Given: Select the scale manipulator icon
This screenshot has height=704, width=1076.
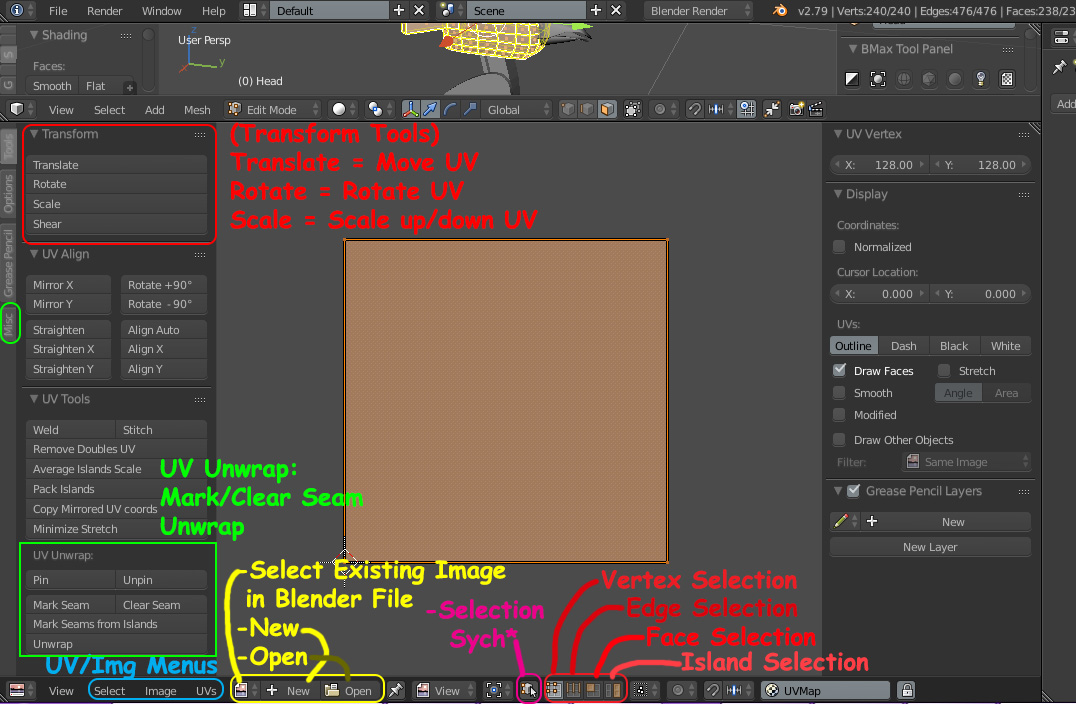Looking at the screenshot, I should [x=470, y=109].
